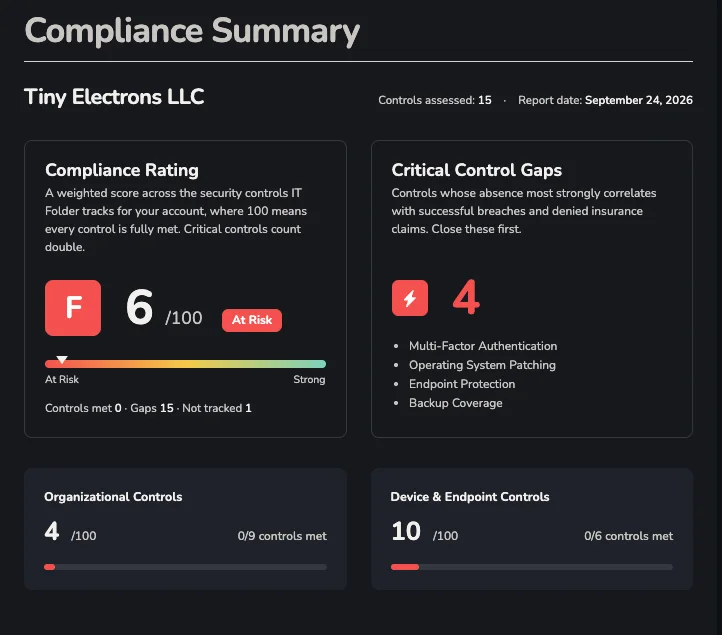Click the 'Gaps 15' text
722x635 pixels.
[x=152, y=408]
